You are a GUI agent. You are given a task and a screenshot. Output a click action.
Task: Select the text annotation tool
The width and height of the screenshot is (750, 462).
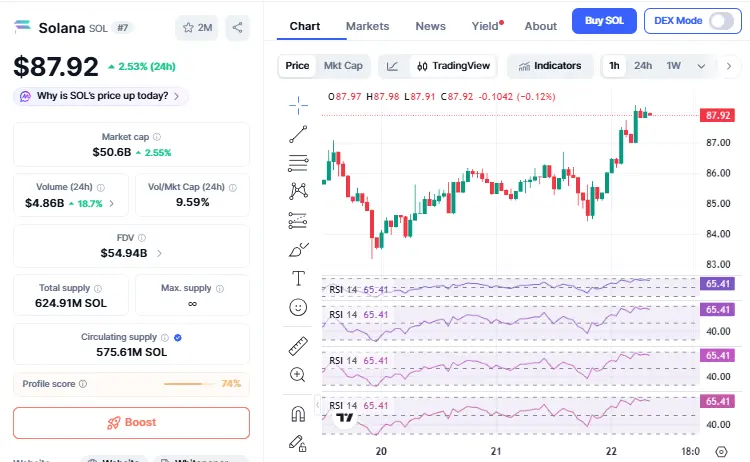click(298, 278)
